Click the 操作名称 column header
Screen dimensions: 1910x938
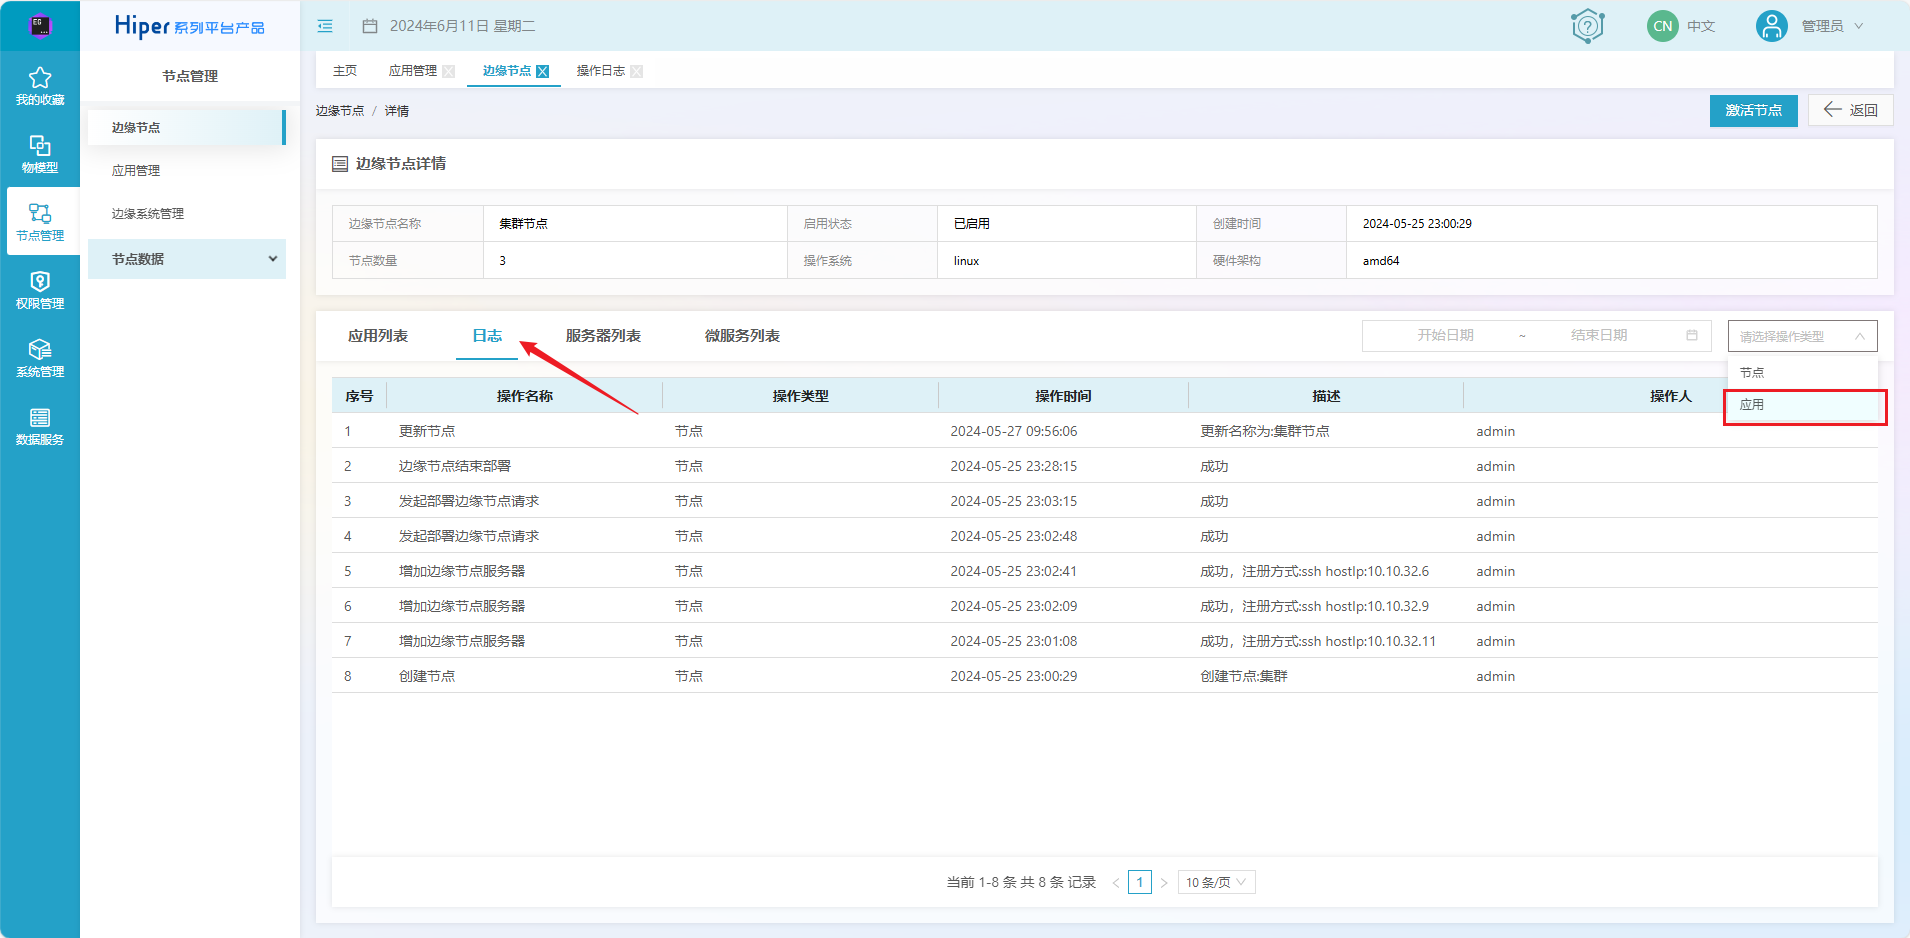[x=525, y=396]
